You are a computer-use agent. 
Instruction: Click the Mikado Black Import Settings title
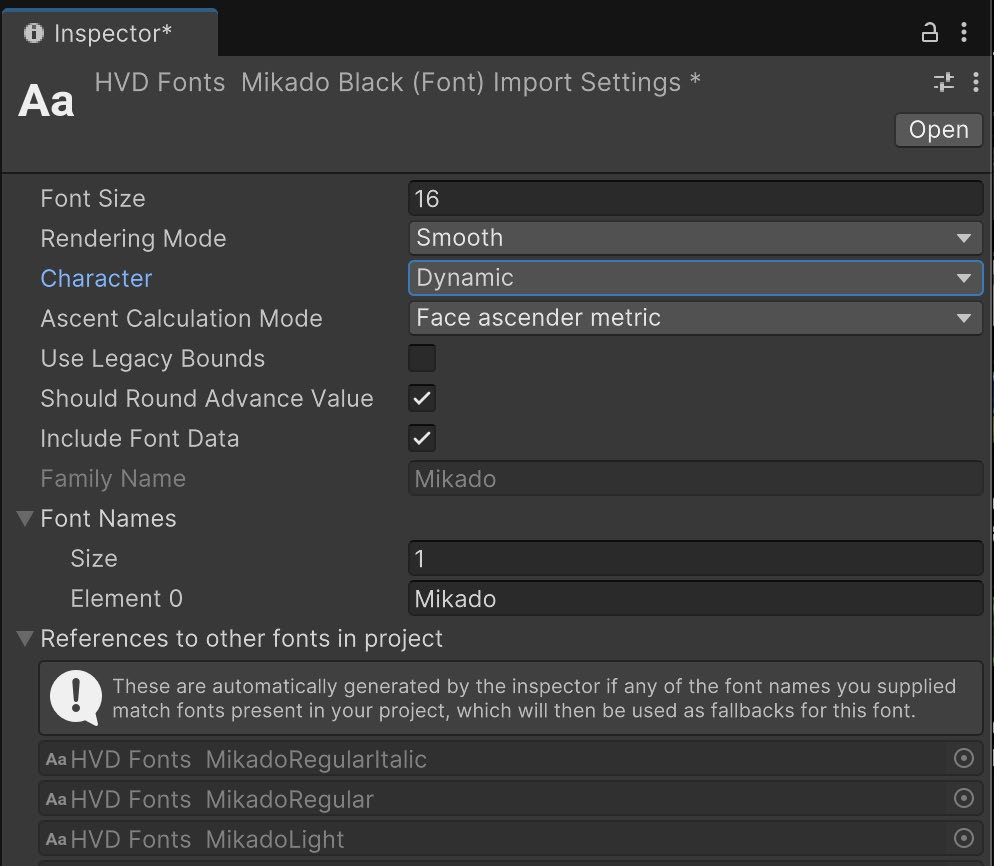click(397, 82)
